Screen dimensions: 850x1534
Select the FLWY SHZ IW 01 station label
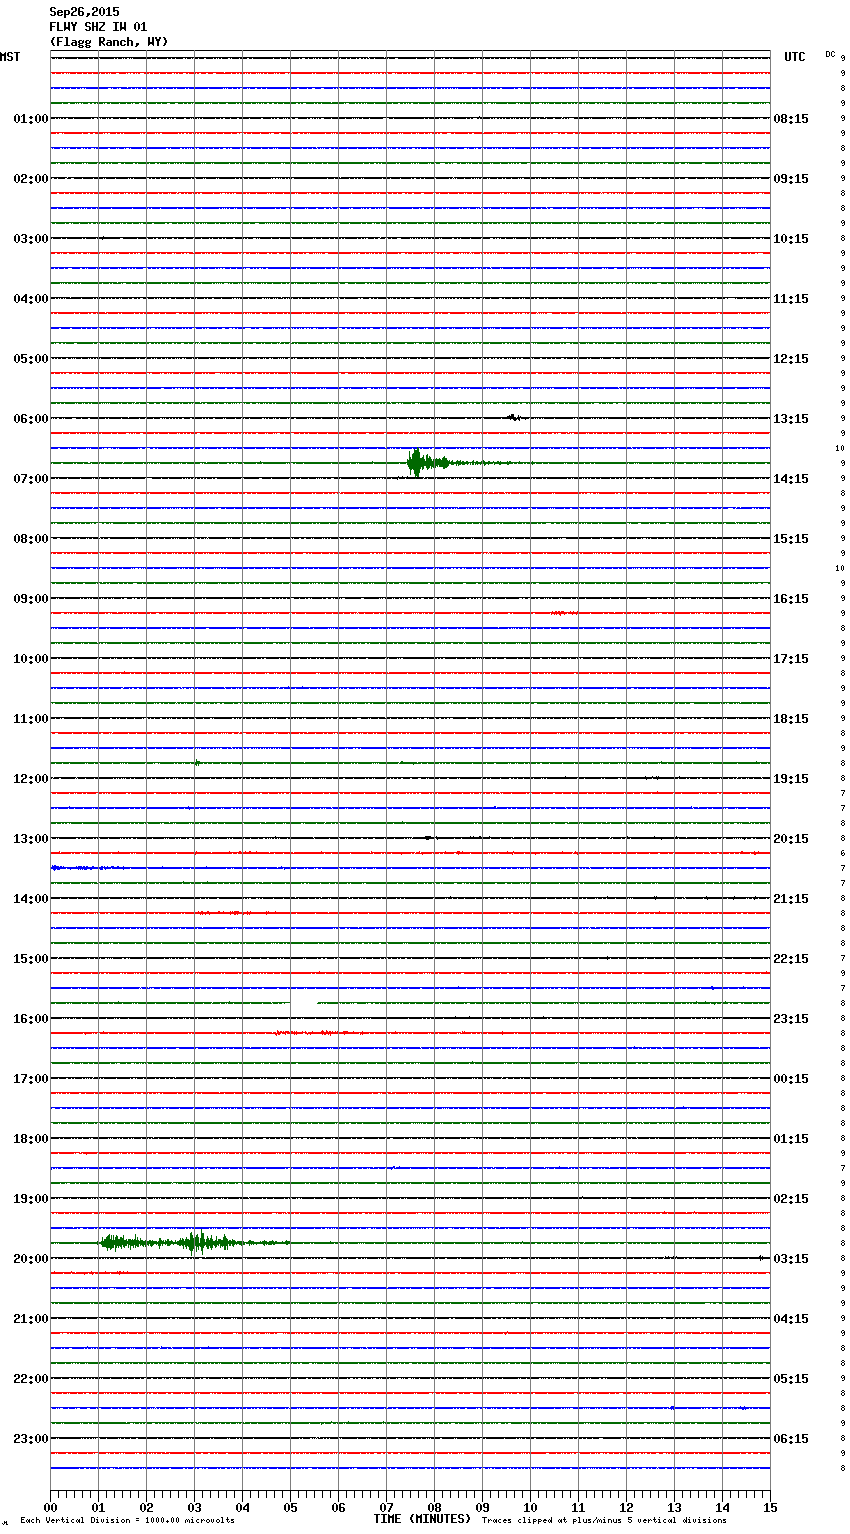point(98,27)
